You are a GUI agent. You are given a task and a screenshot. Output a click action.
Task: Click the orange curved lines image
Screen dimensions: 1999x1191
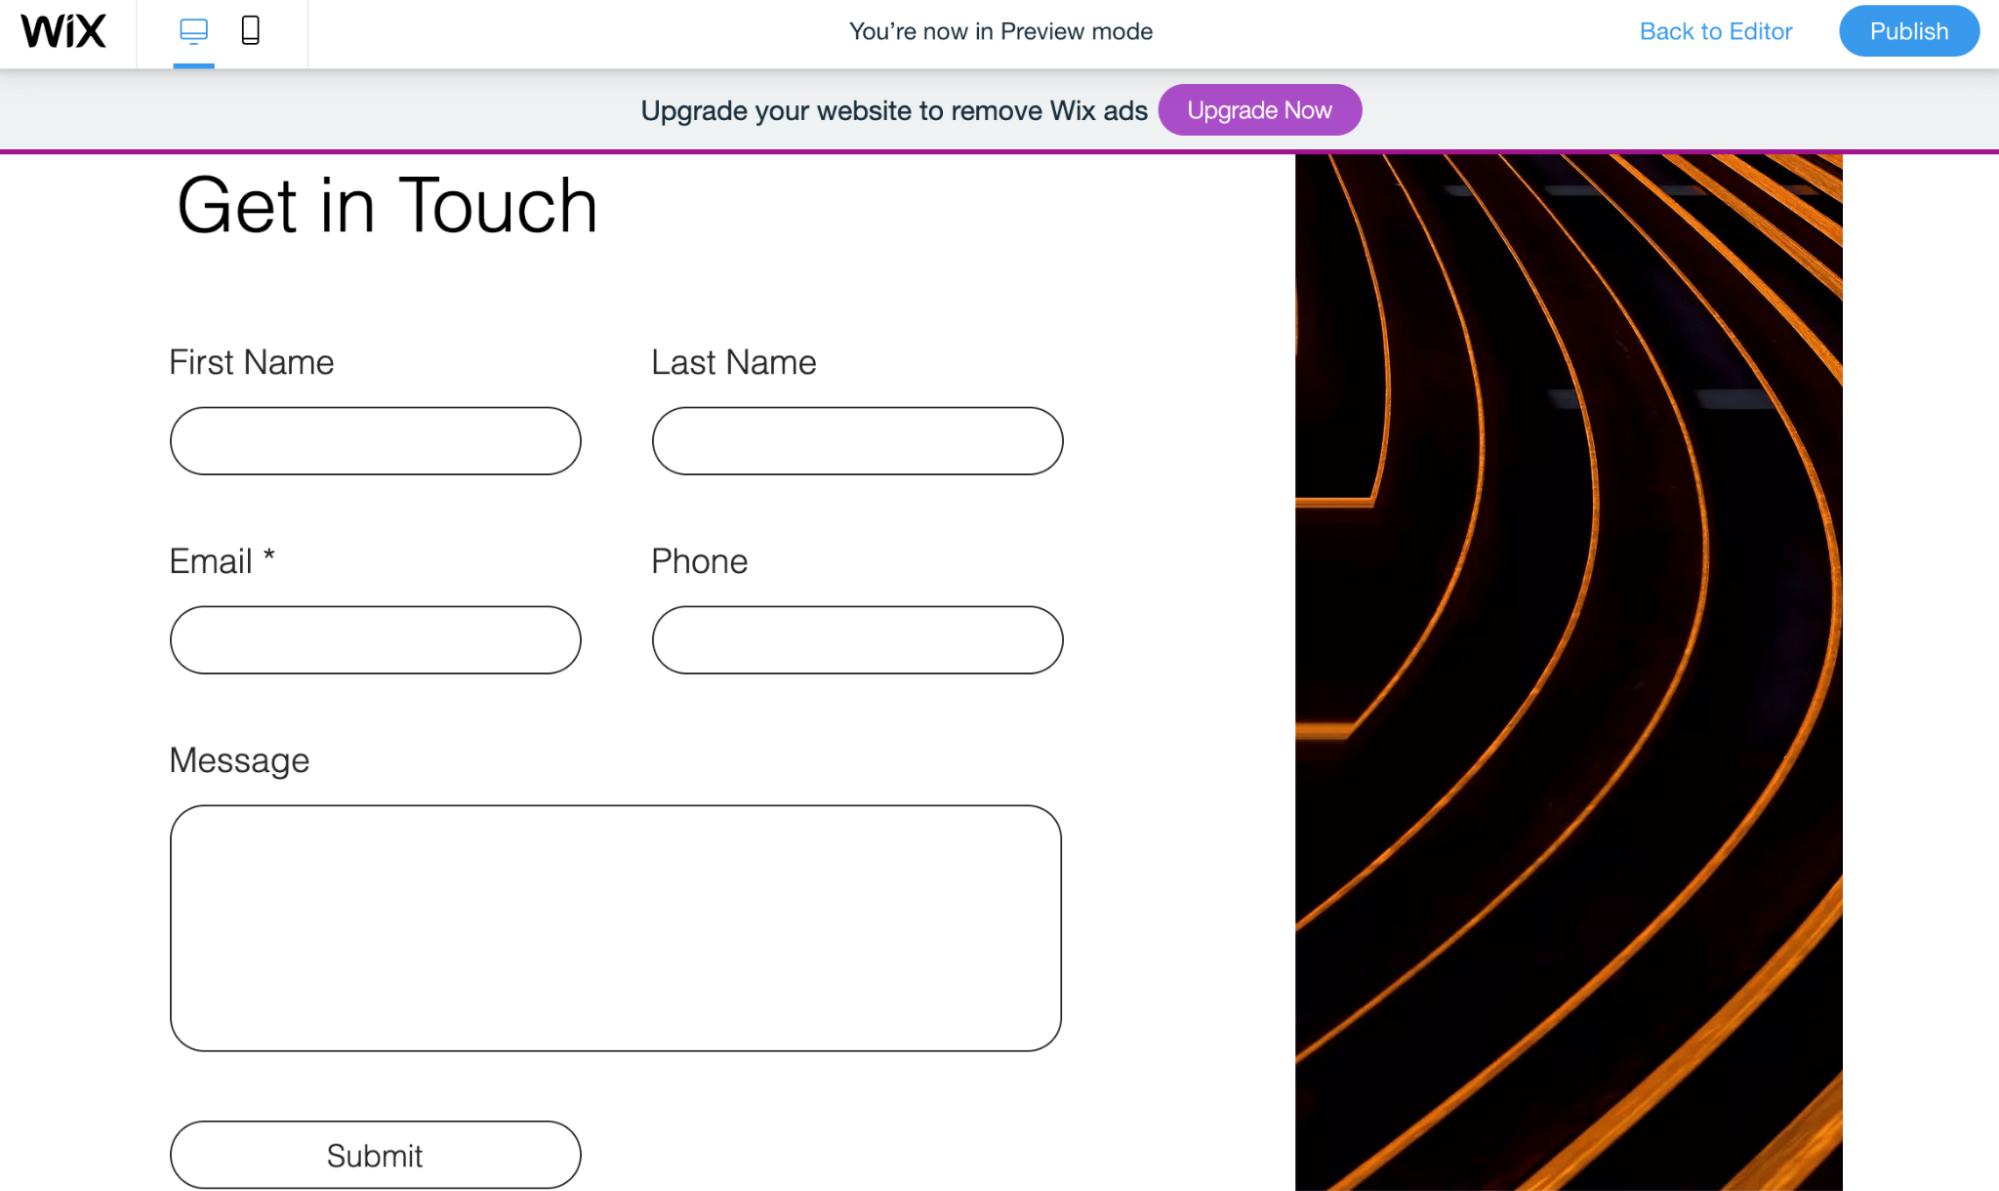(x=1568, y=670)
